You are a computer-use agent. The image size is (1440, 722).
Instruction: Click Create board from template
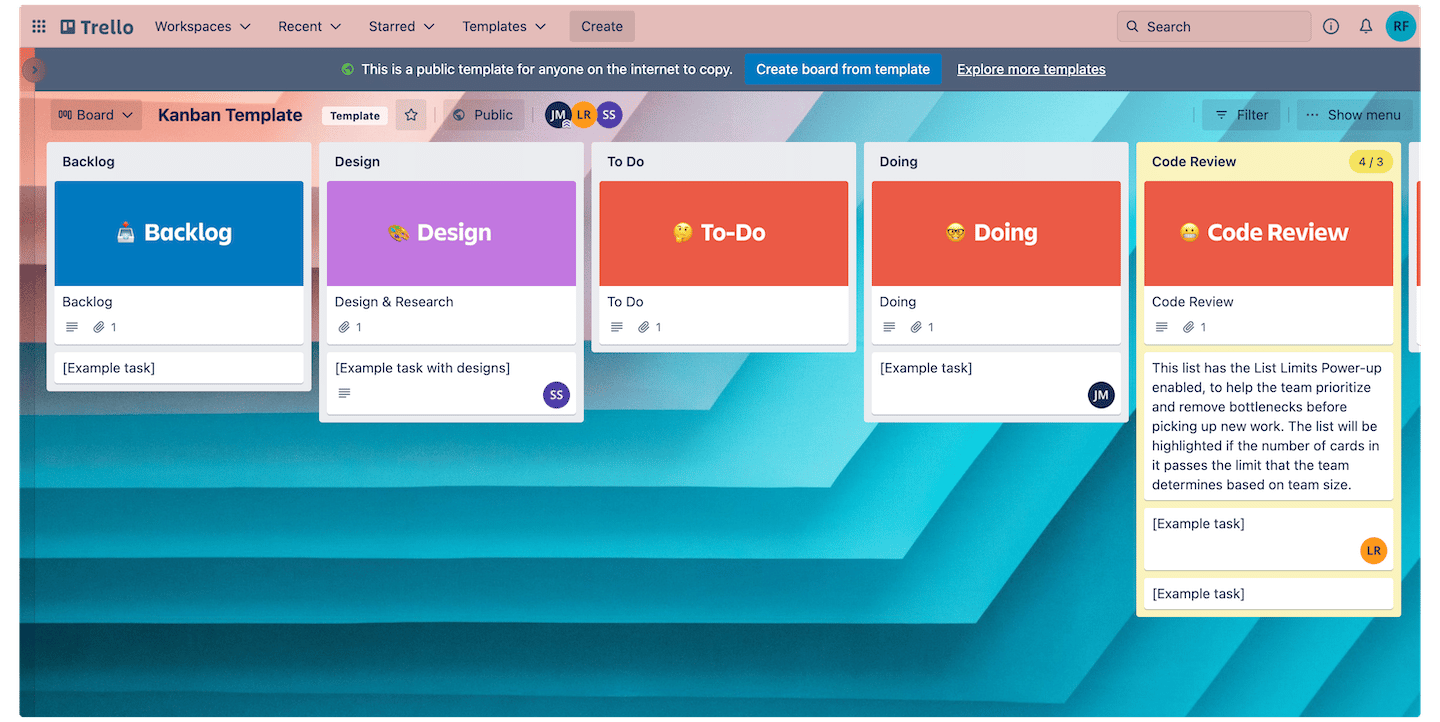click(x=843, y=69)
